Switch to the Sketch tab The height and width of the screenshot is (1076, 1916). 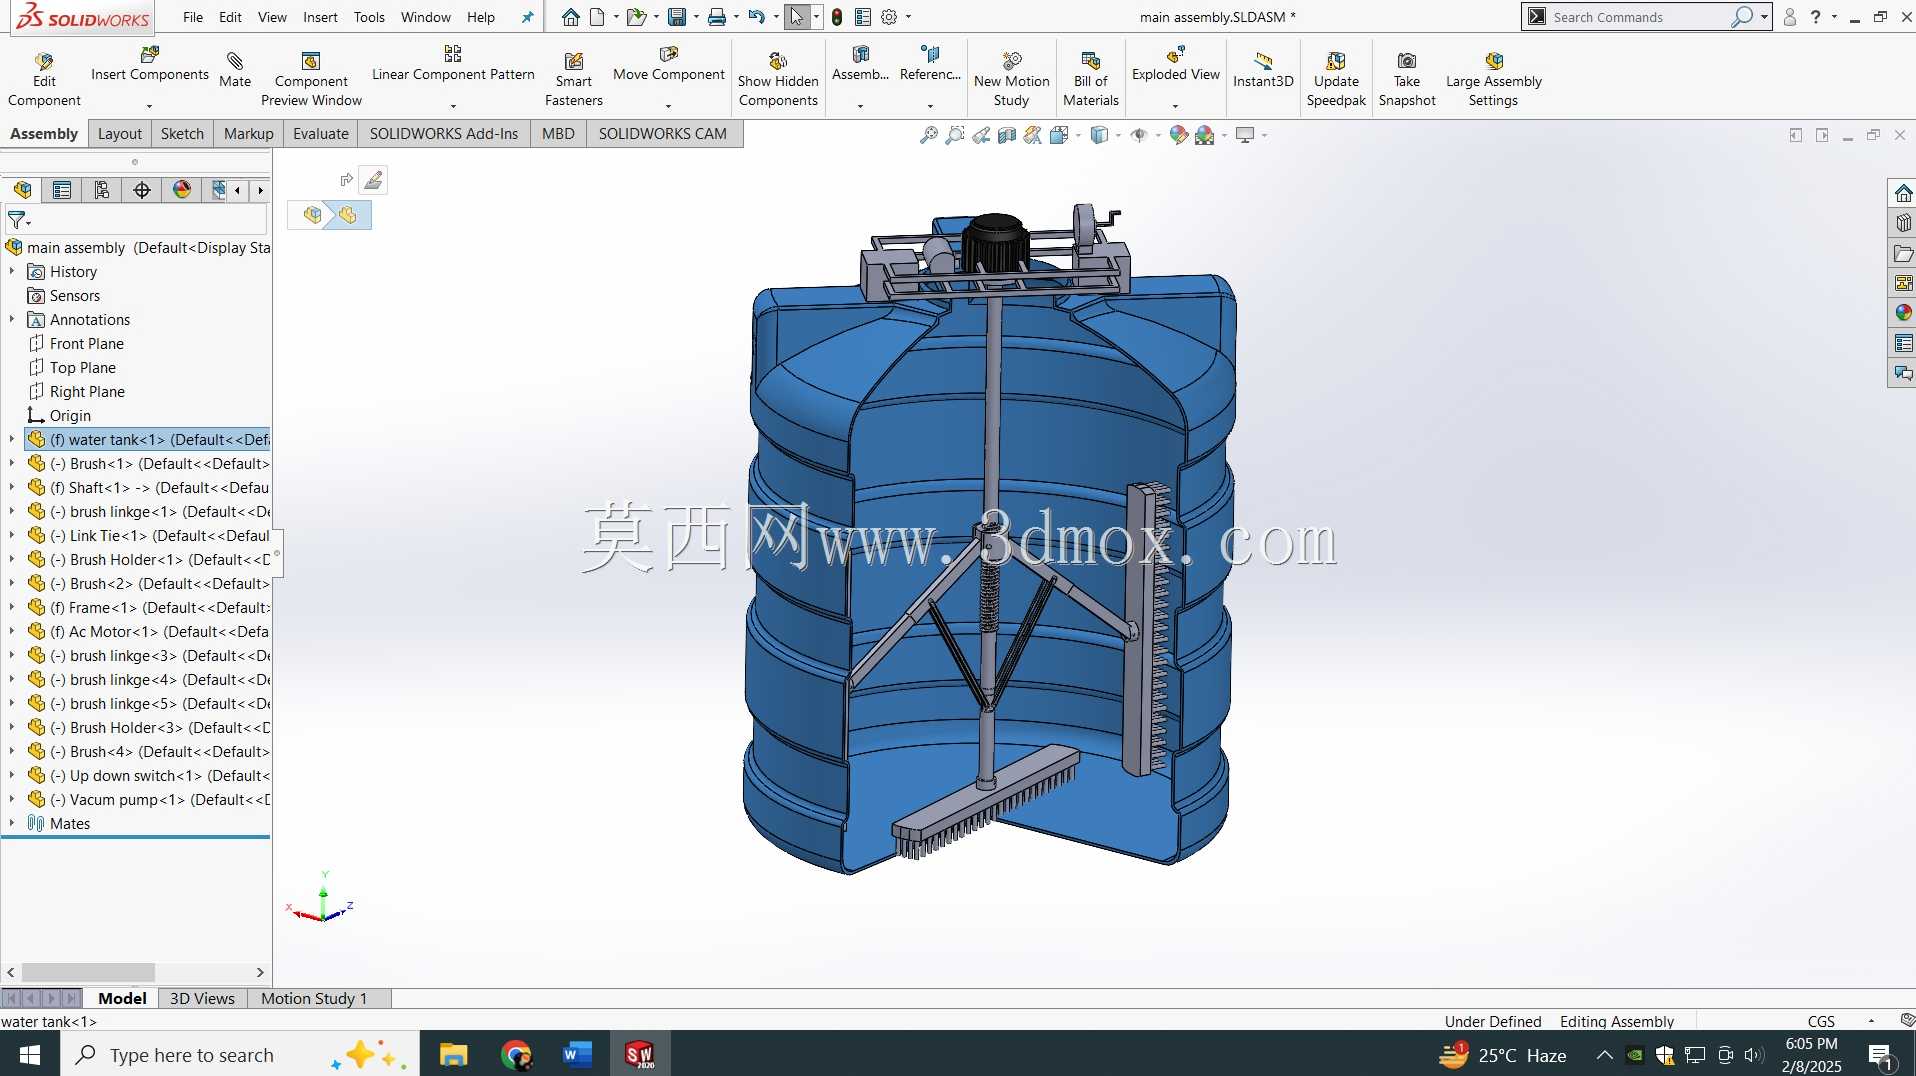(182, 134)
